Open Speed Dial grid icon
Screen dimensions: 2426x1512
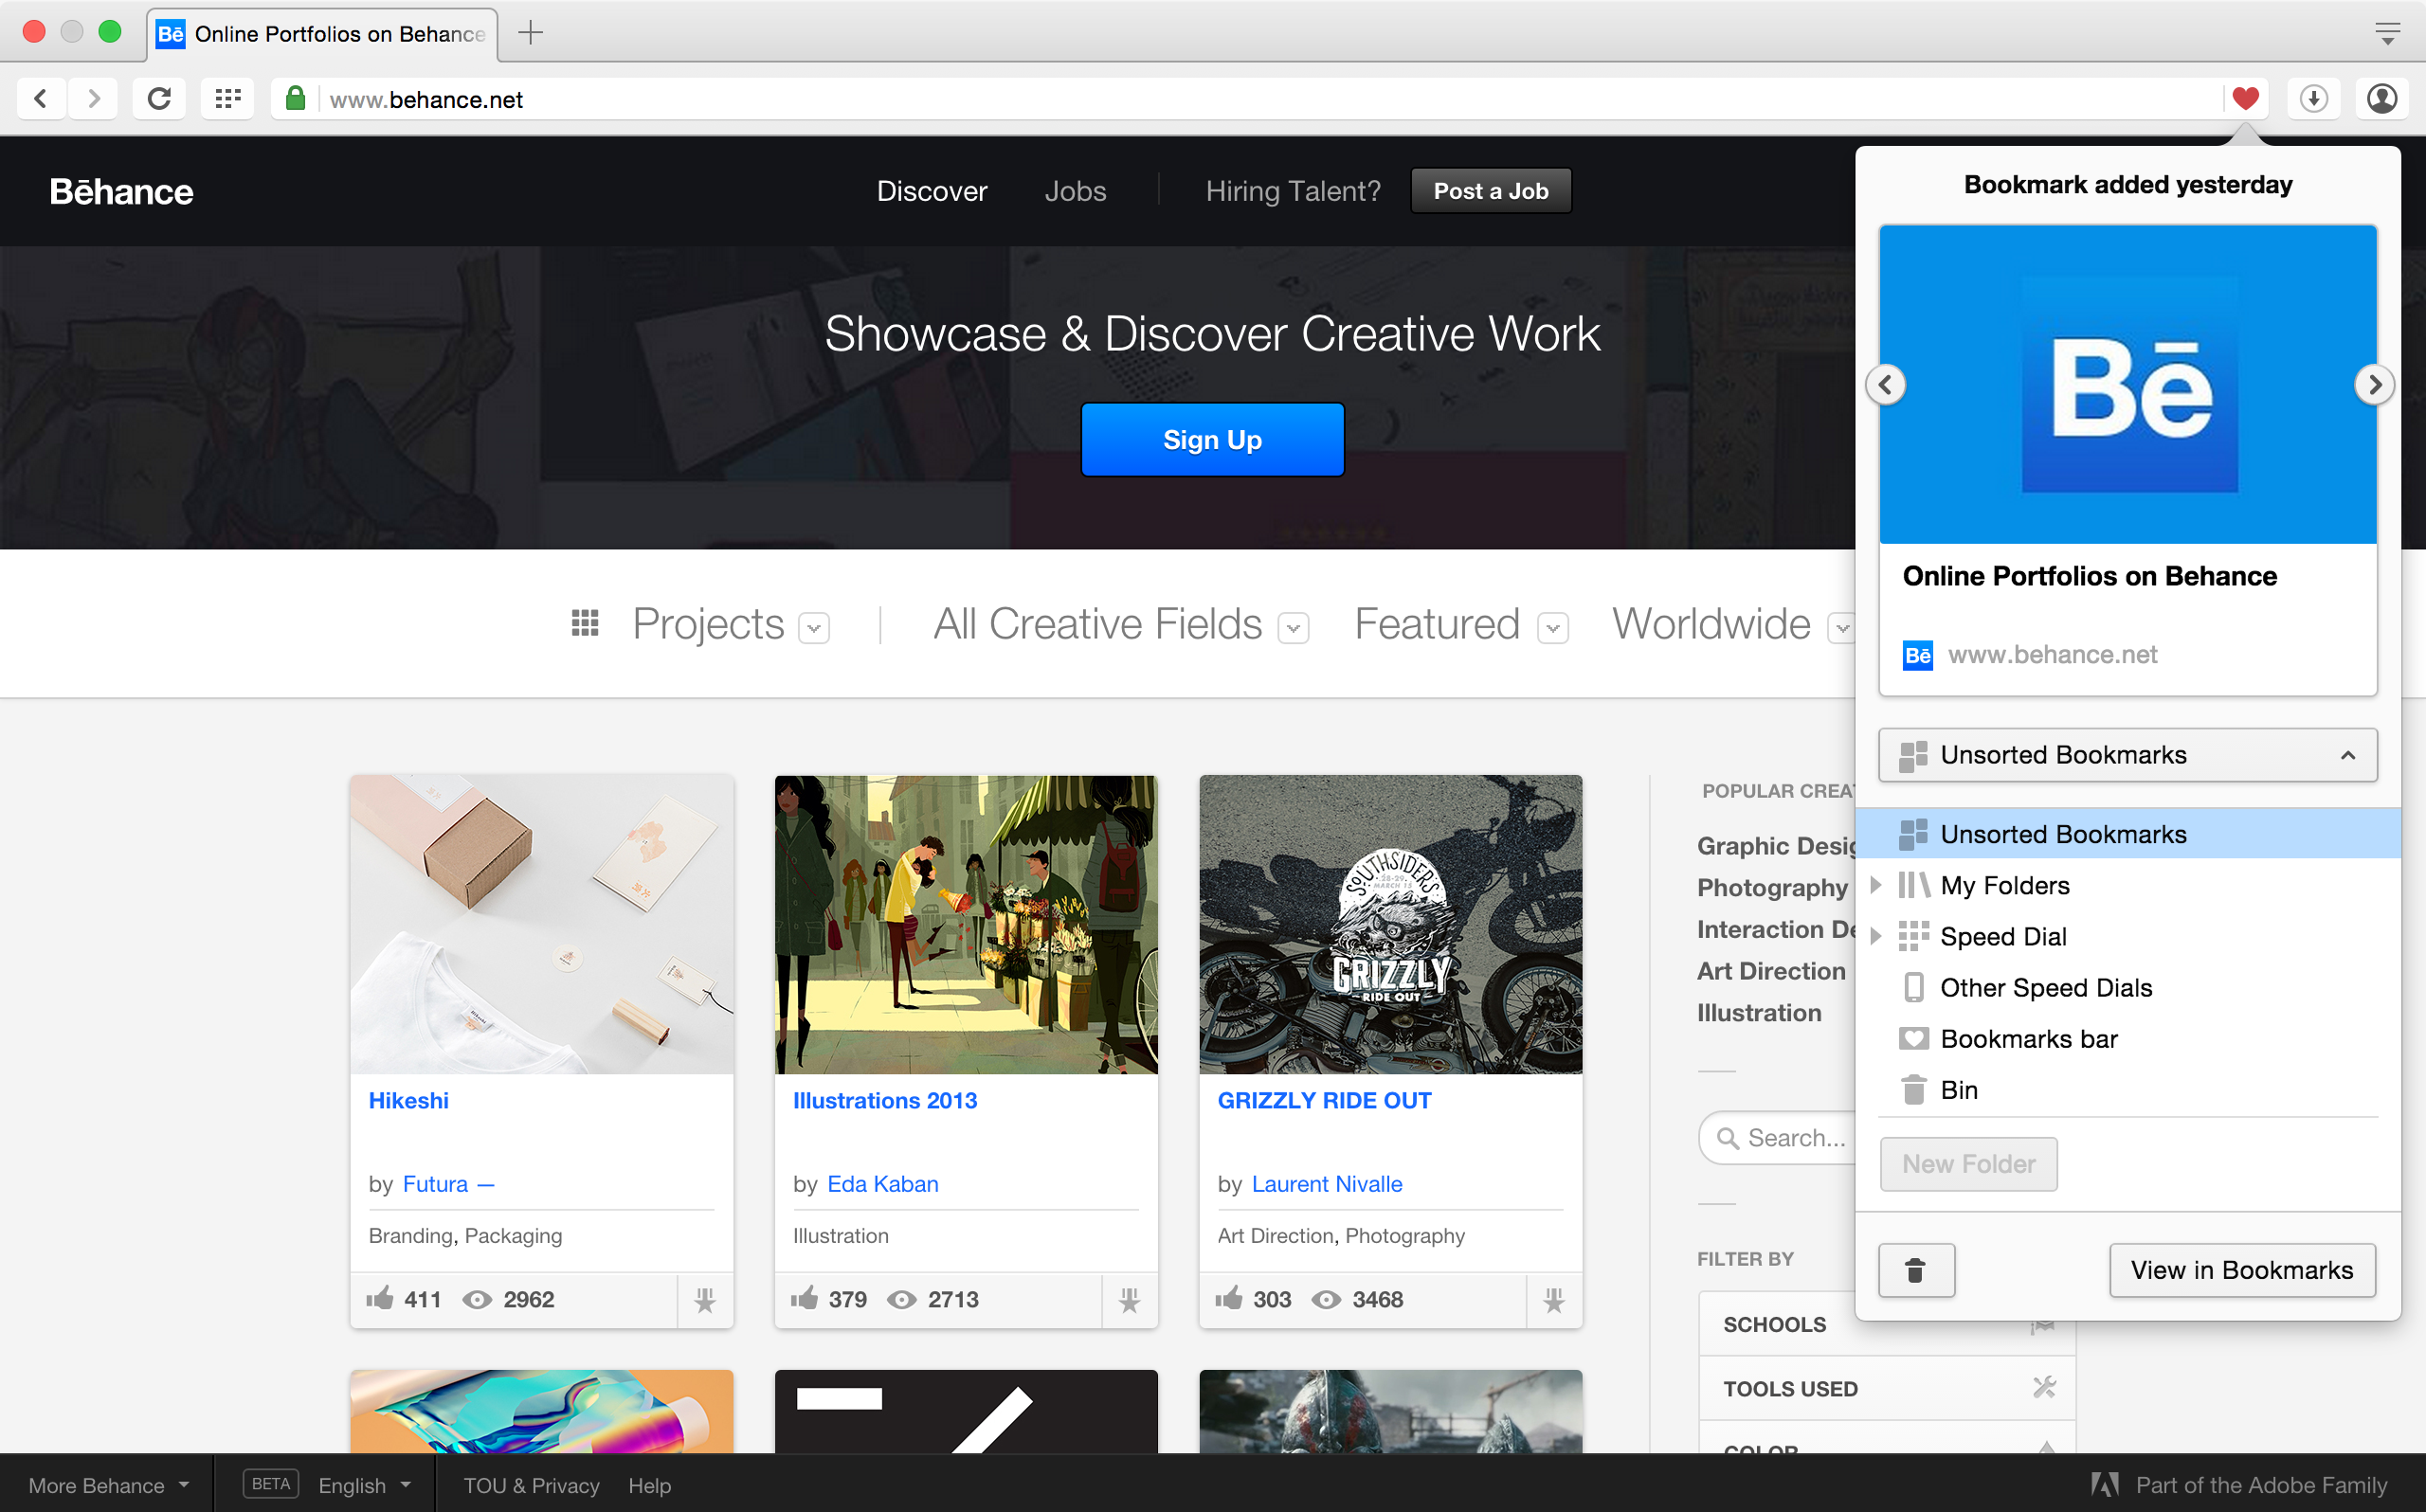click(x=228, y=98)
